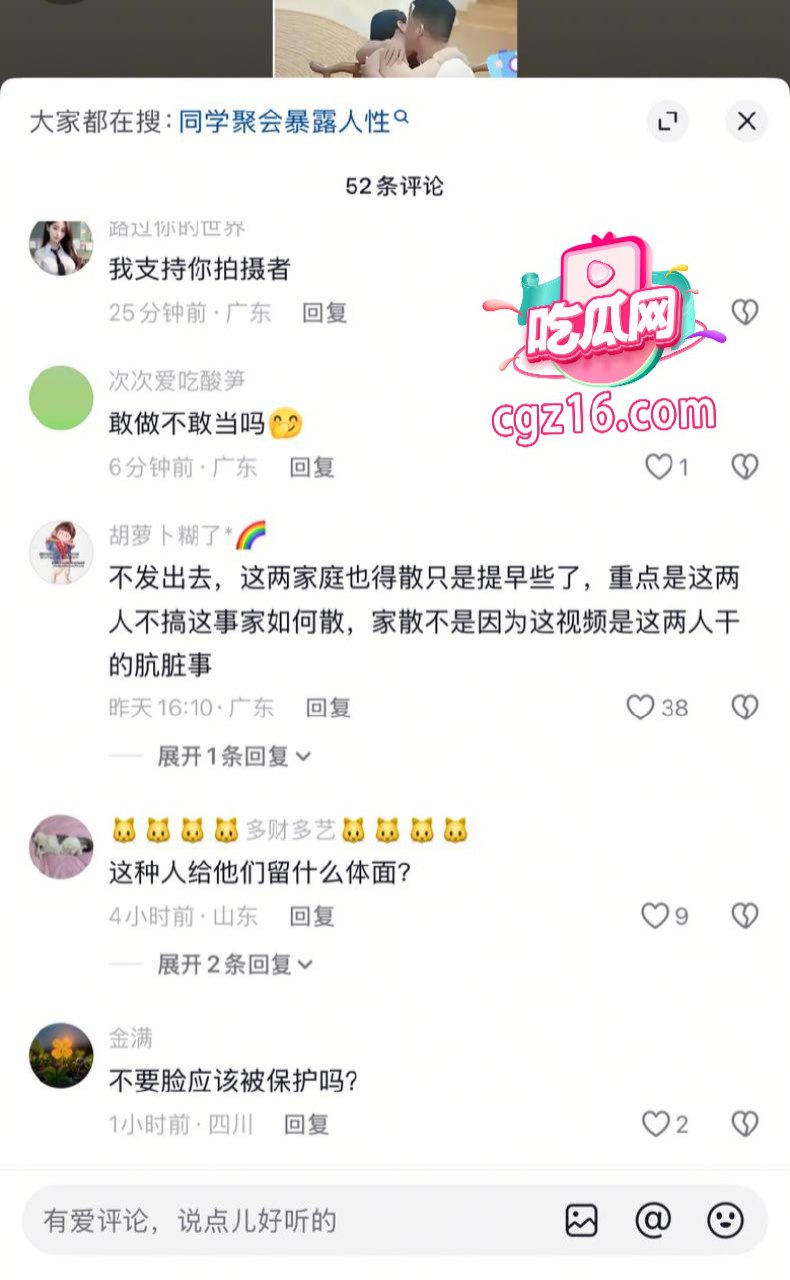The width and height of the screenshot is (790, 1280).
Task: Tap the @ mention icon
Action: click(653, 1220)
